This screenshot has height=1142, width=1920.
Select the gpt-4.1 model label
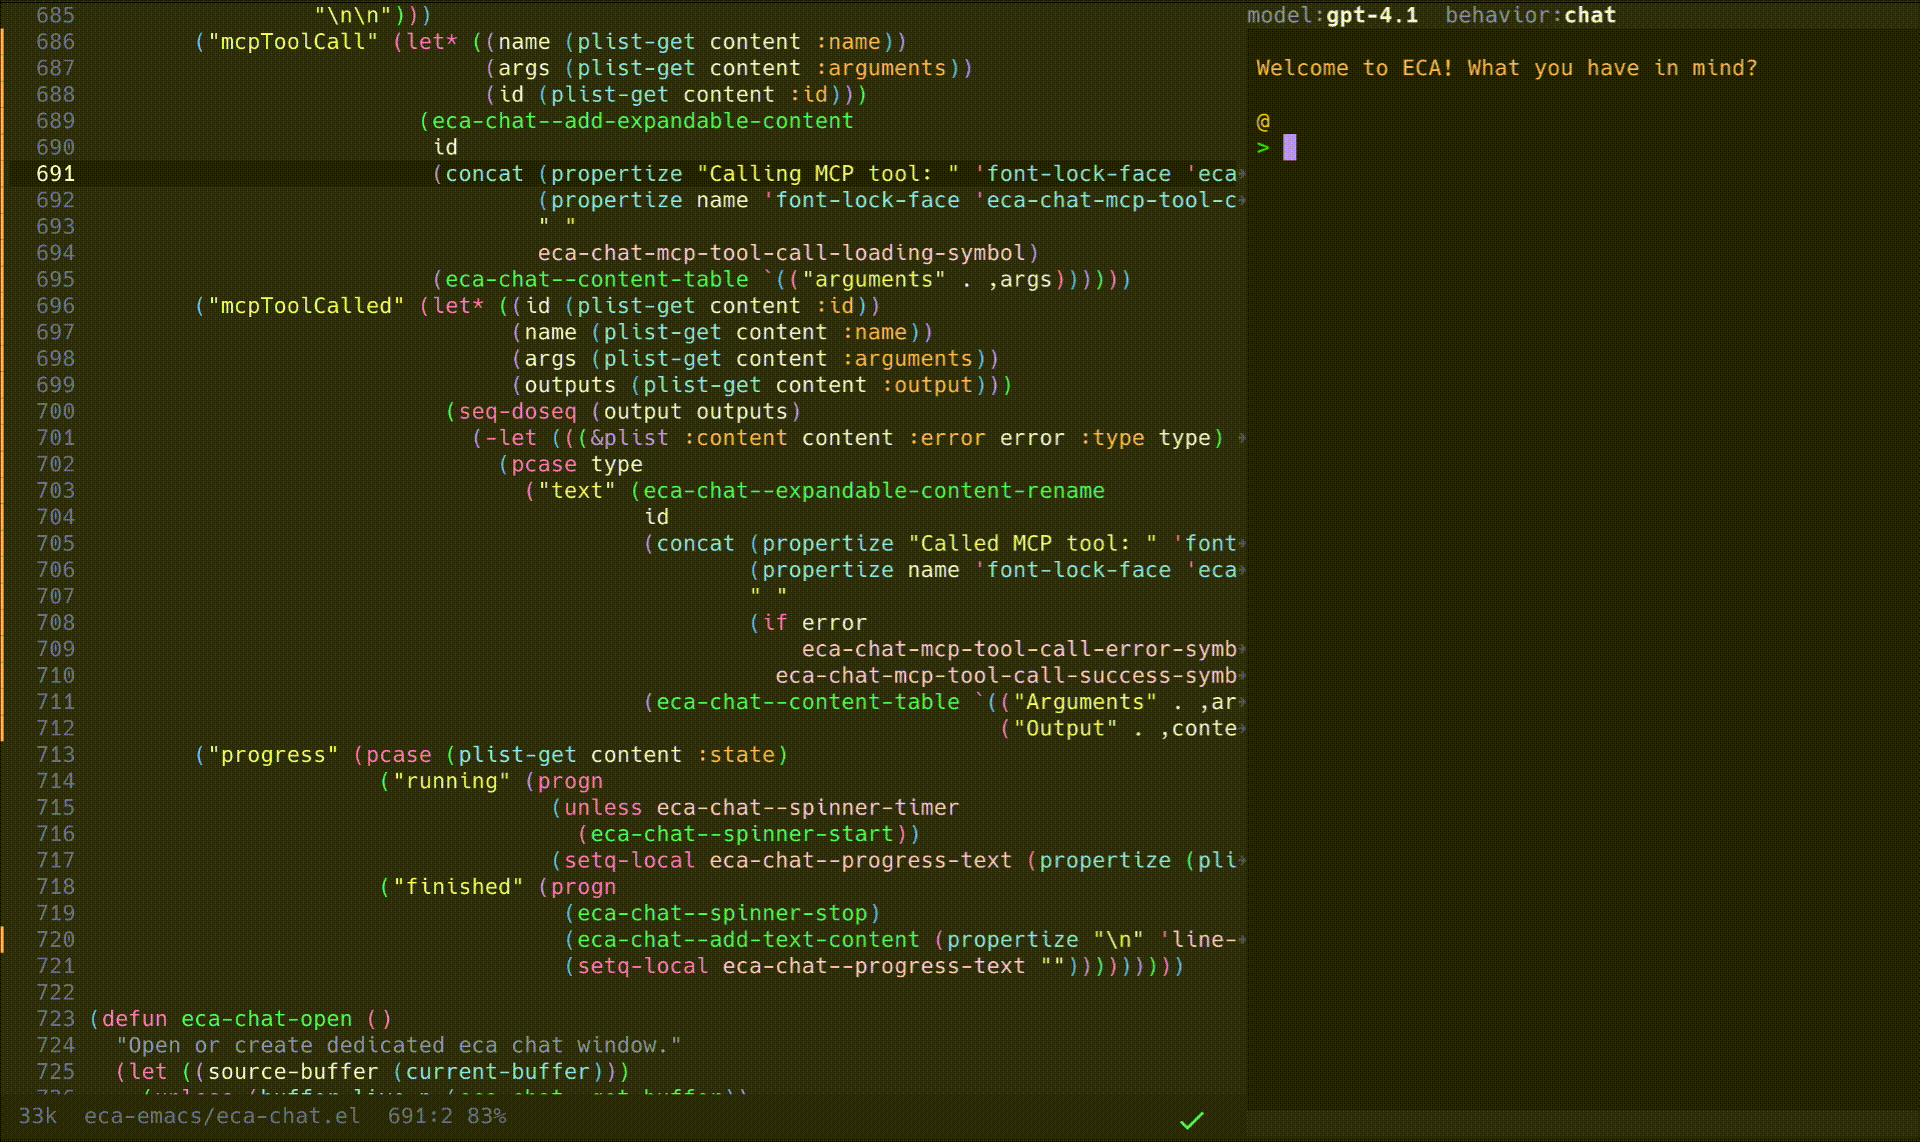1372,15
